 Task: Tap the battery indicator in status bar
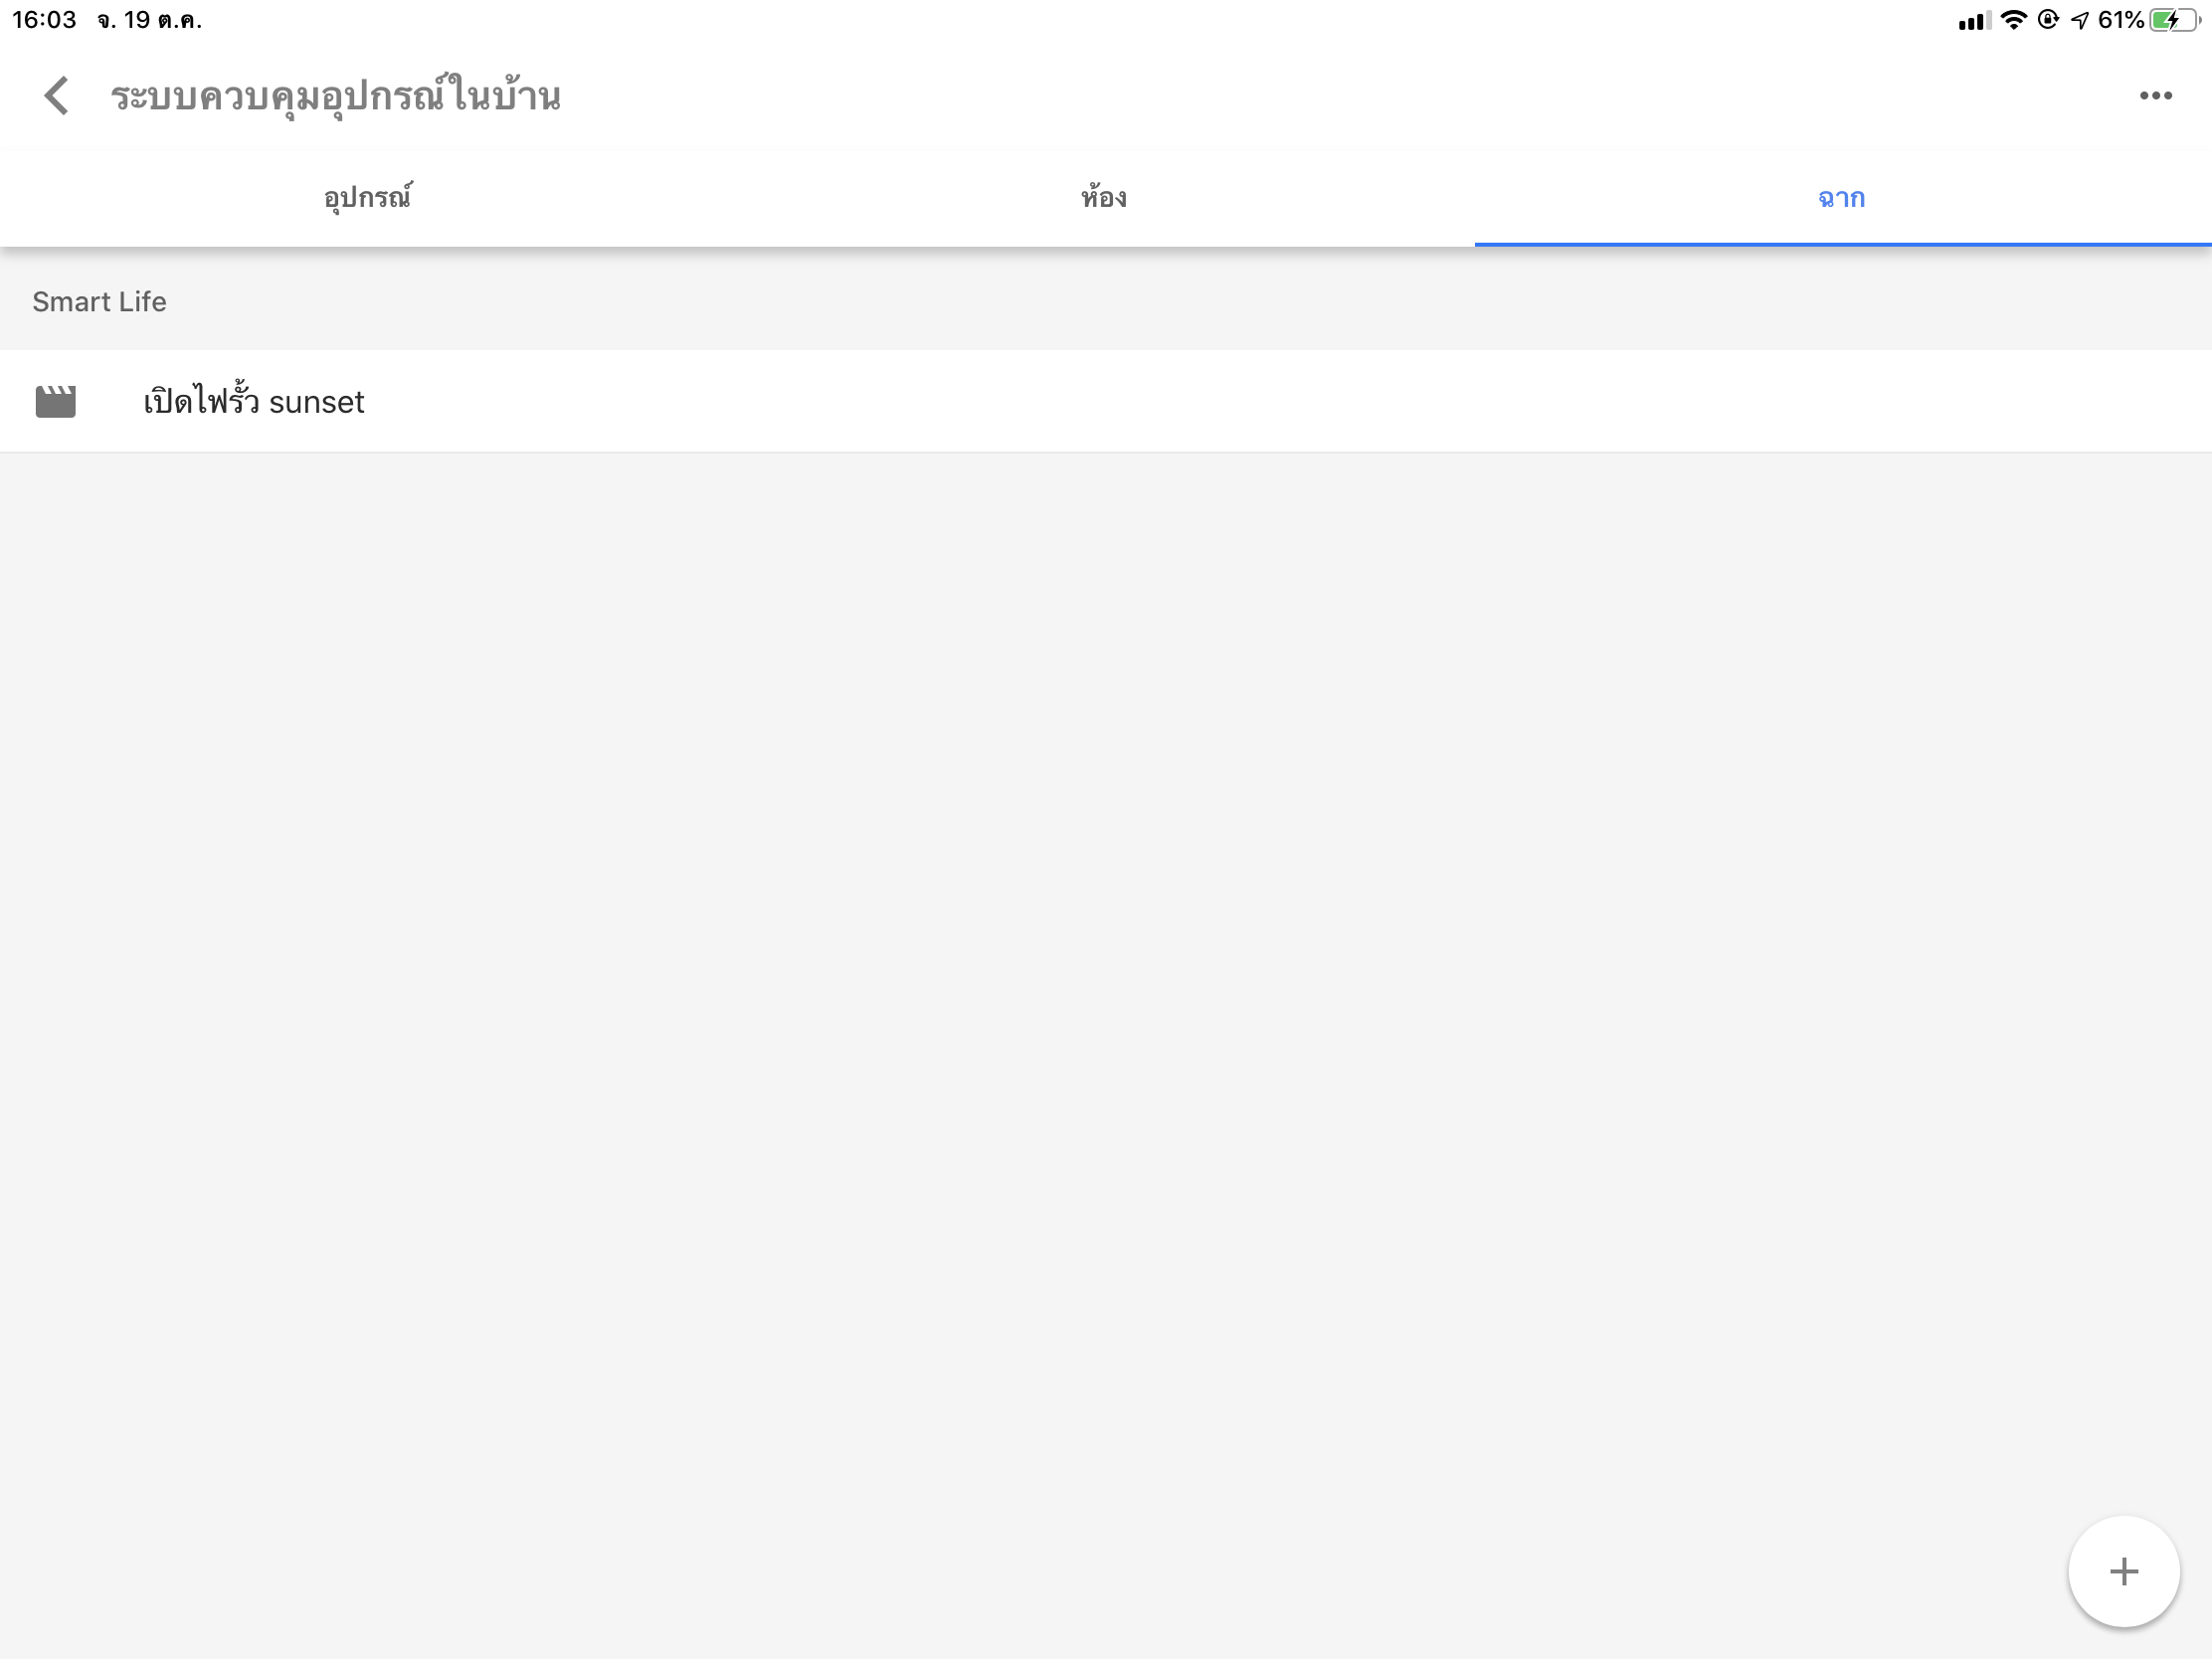pos(2173,20)
